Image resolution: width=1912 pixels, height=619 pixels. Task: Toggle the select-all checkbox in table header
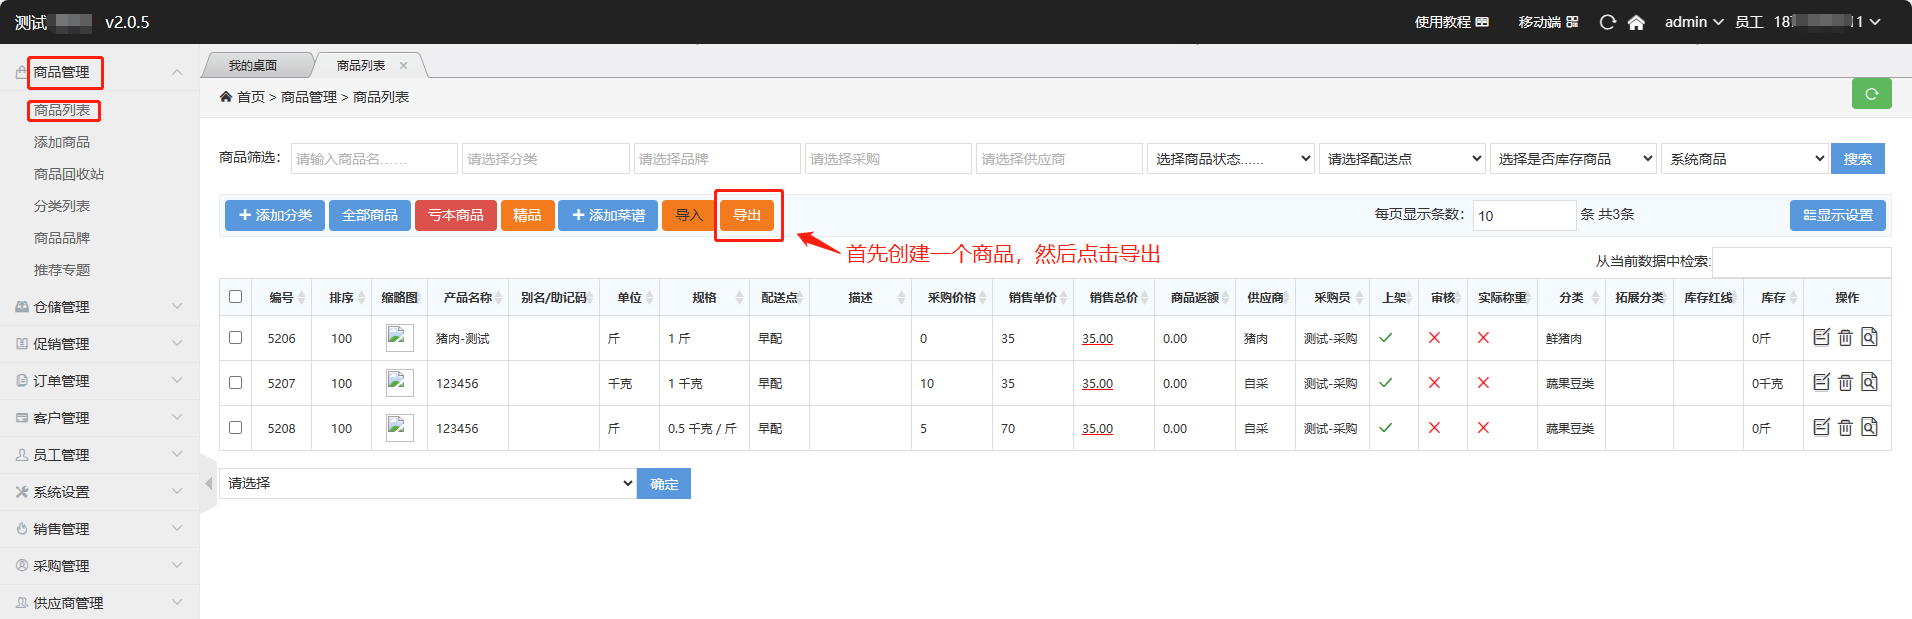coord(235,297)
